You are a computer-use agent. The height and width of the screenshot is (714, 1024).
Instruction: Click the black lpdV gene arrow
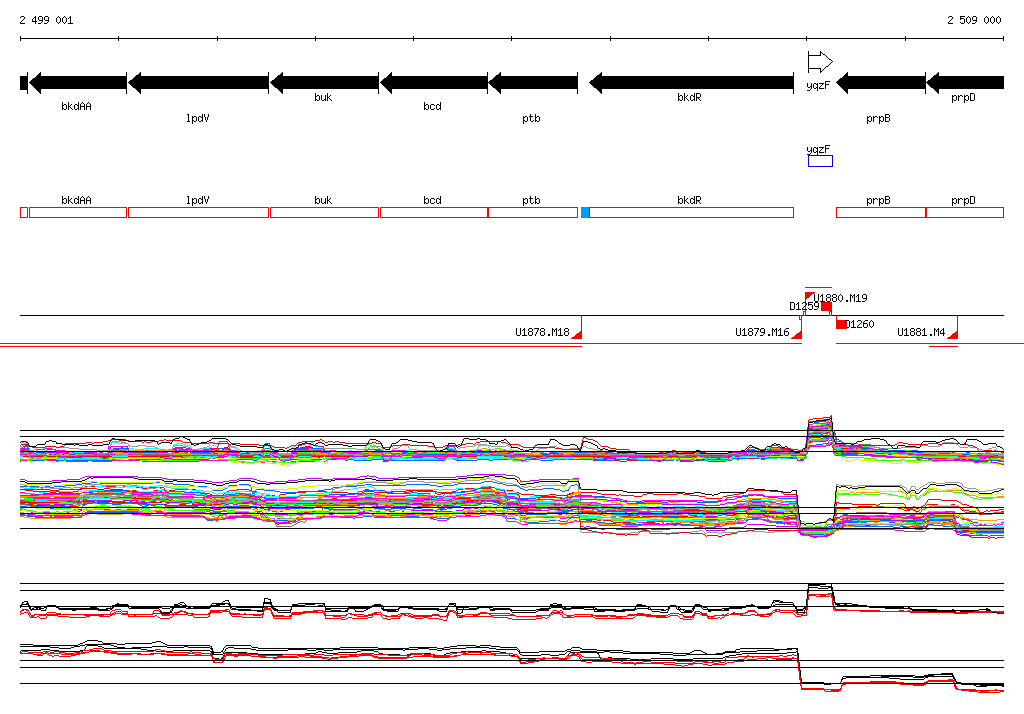click(198, 83)
